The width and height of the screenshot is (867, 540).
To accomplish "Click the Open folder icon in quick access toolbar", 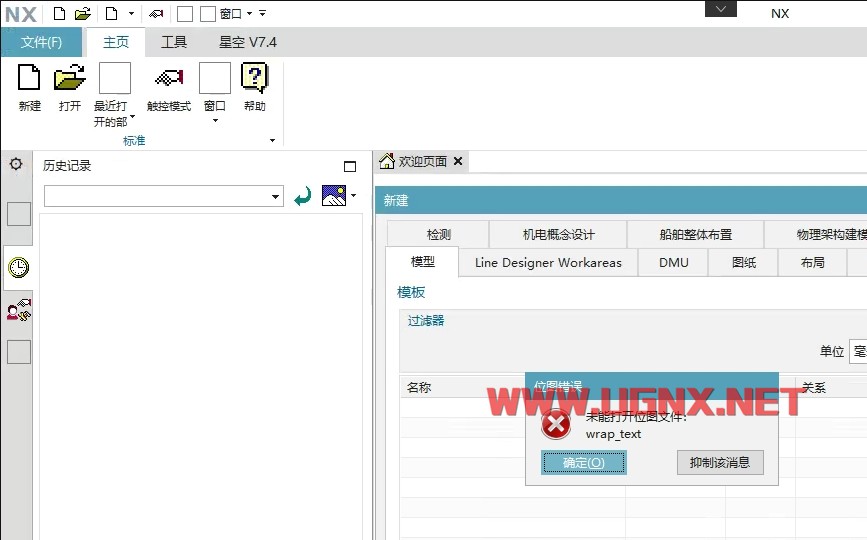I will coord(83,13).
